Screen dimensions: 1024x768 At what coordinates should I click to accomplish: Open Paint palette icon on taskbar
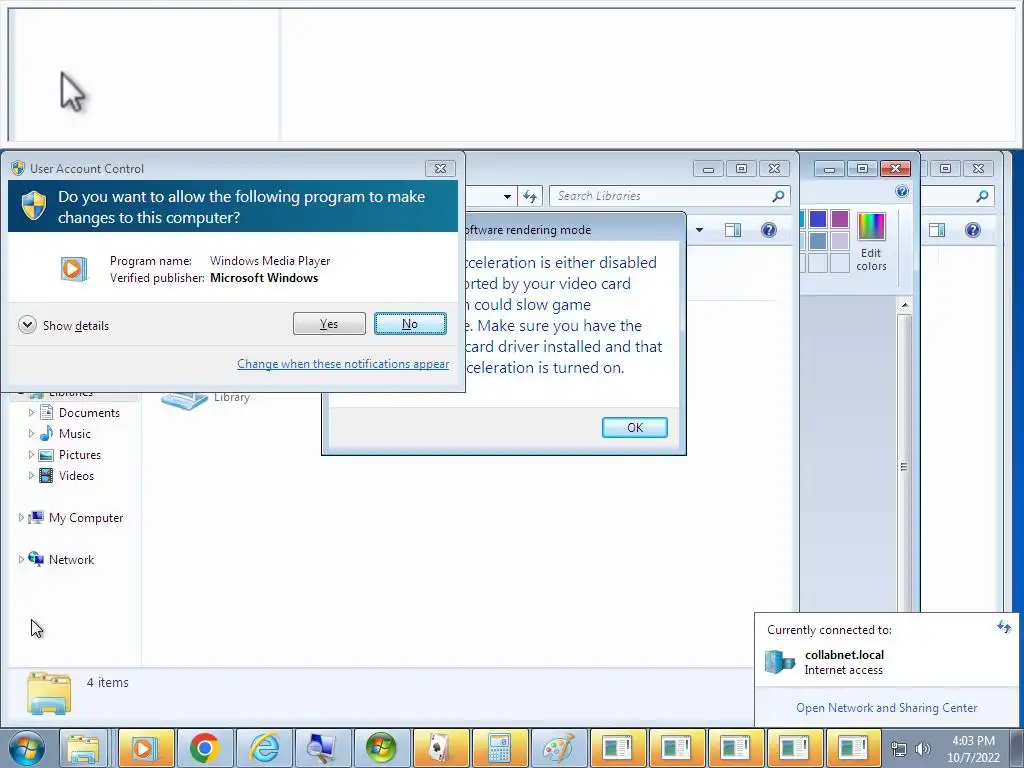tap(558, 748)
